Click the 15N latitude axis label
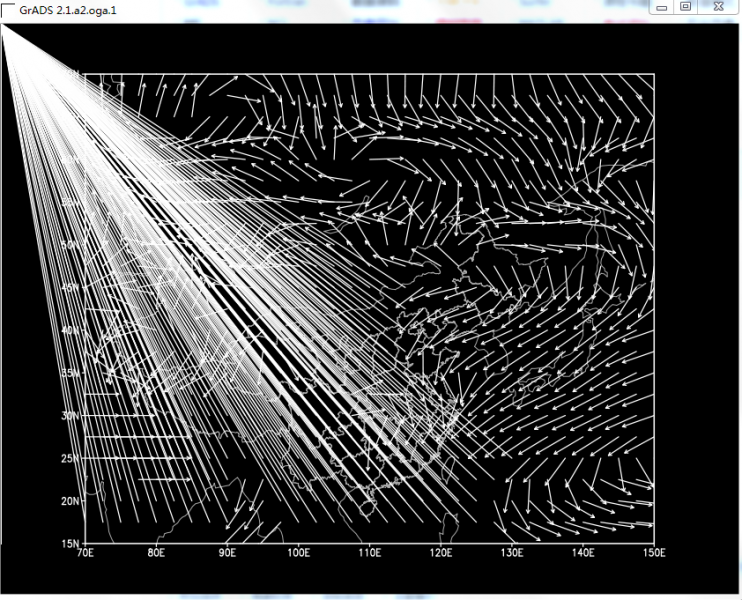Viewport: 742px width, 600px height. 71,543
